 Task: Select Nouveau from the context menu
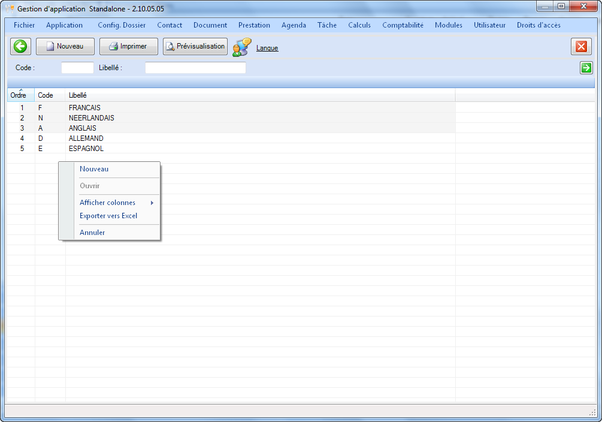click(x=94, y=169)
